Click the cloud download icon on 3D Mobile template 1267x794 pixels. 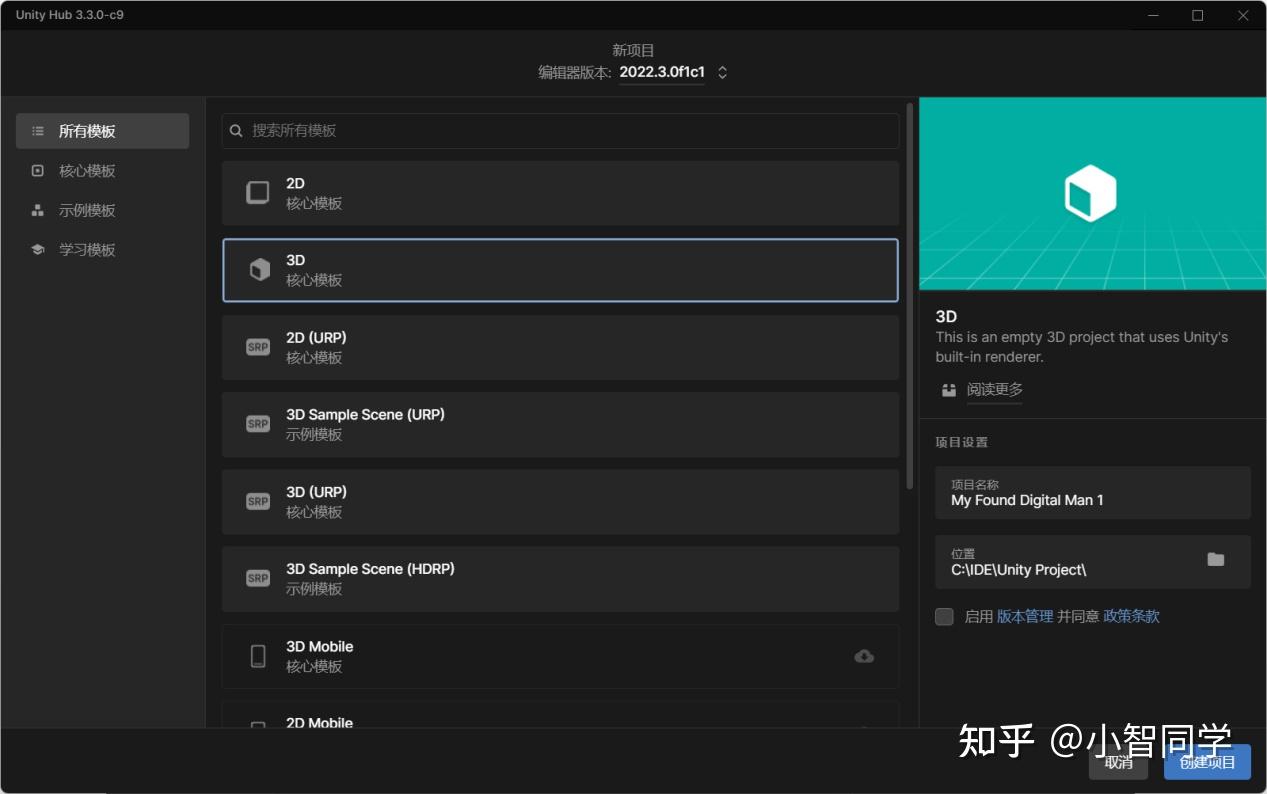point(863,656)
